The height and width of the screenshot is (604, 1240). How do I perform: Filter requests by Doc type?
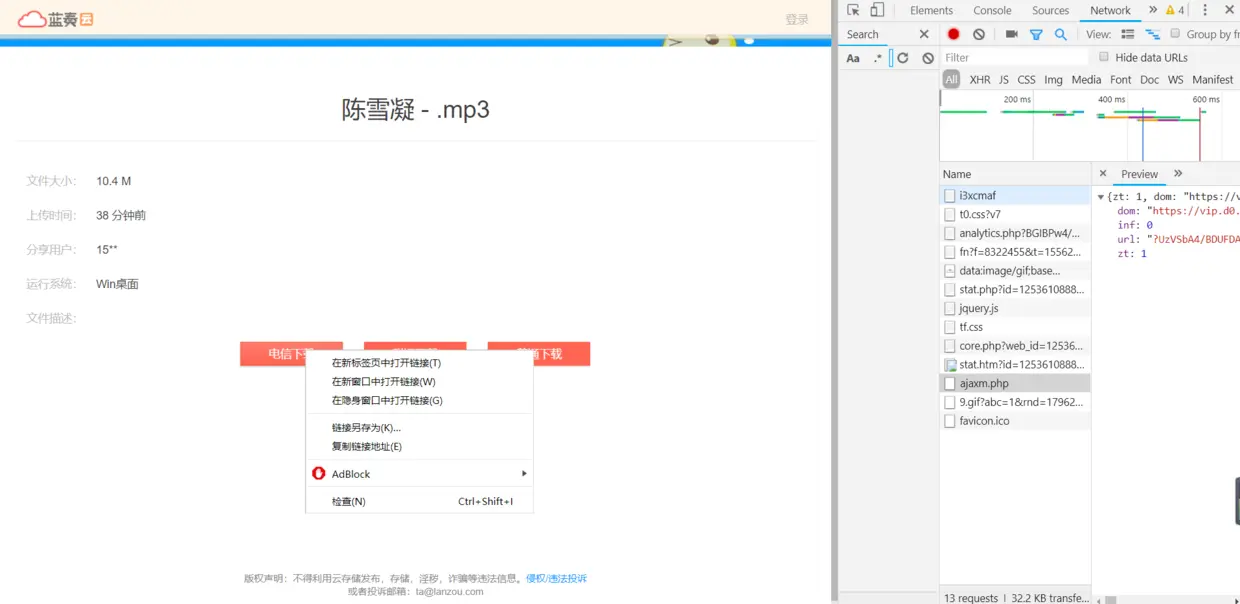(x=1149, y=79)
